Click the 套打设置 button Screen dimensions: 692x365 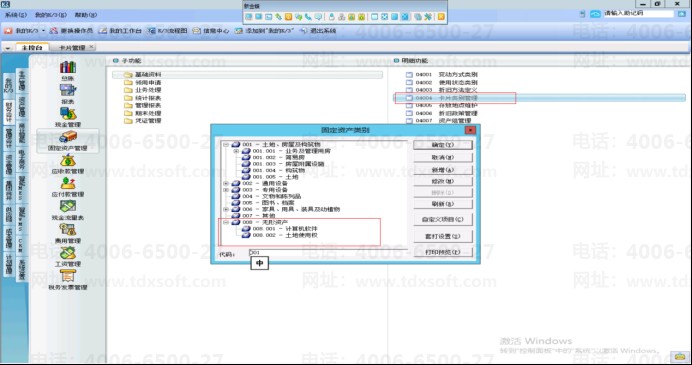(x=443, y=236)
